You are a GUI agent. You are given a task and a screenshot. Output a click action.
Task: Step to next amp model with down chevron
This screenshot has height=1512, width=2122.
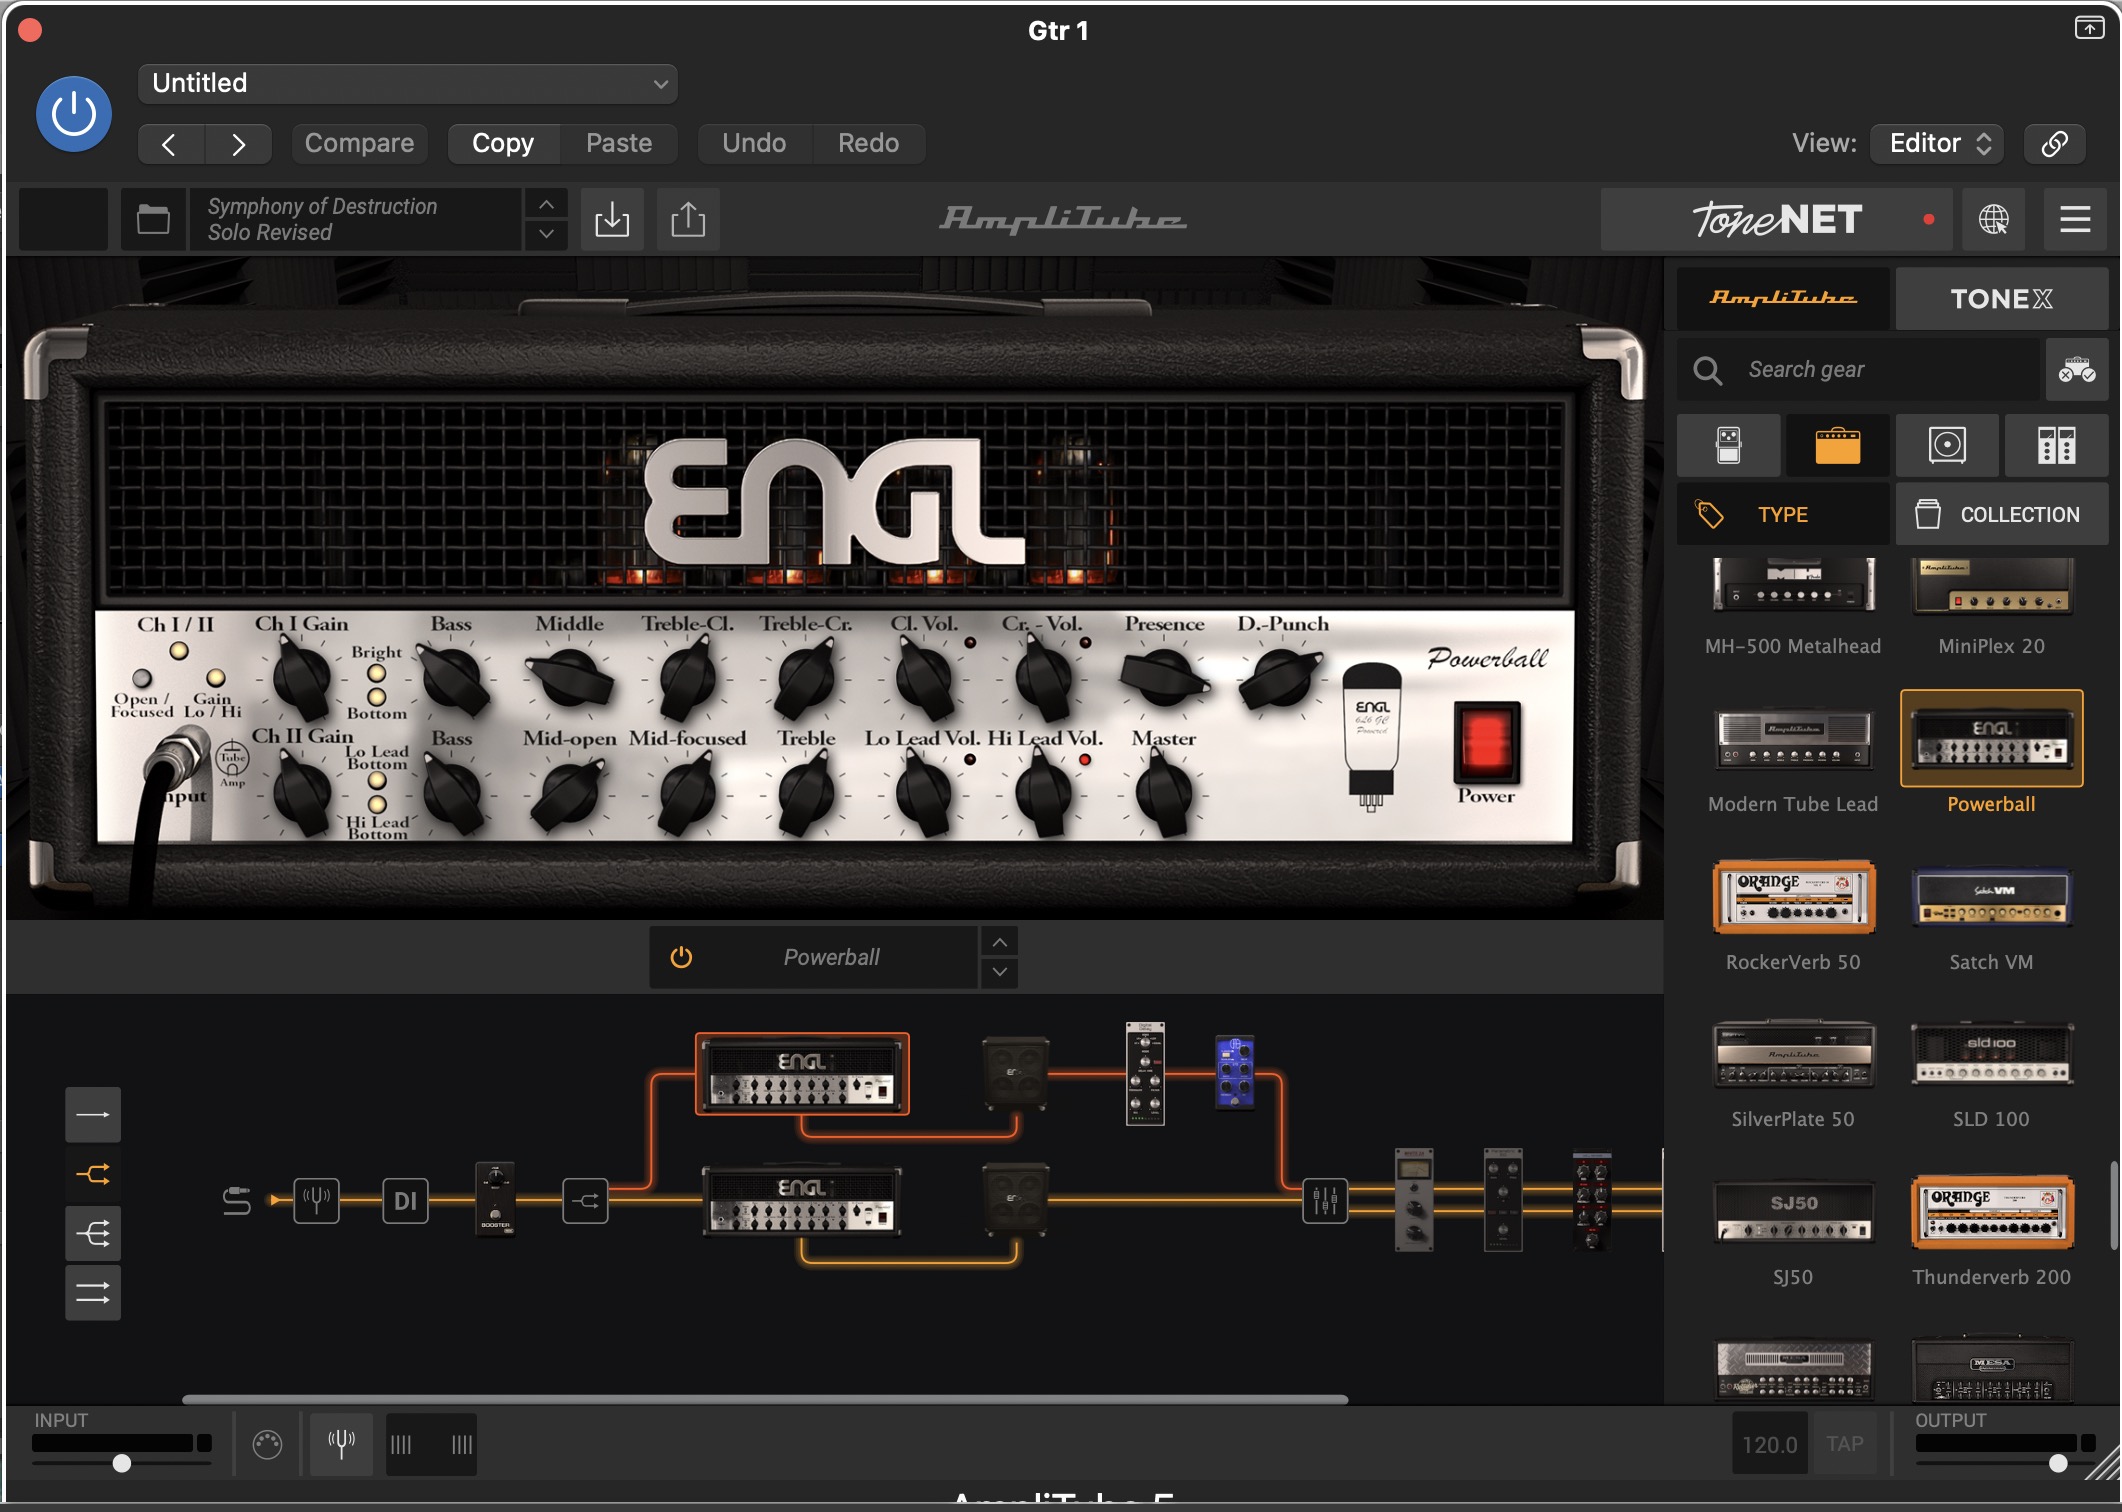(x=999, y=972)
